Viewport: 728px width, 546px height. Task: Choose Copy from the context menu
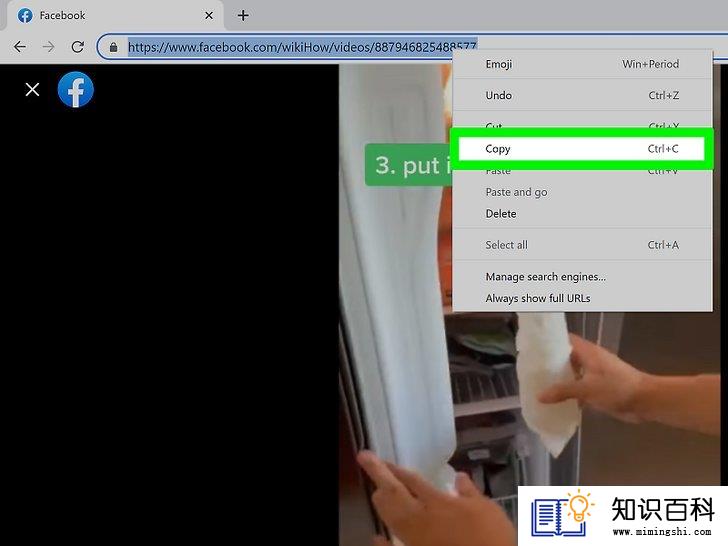(x=581, y=149)
